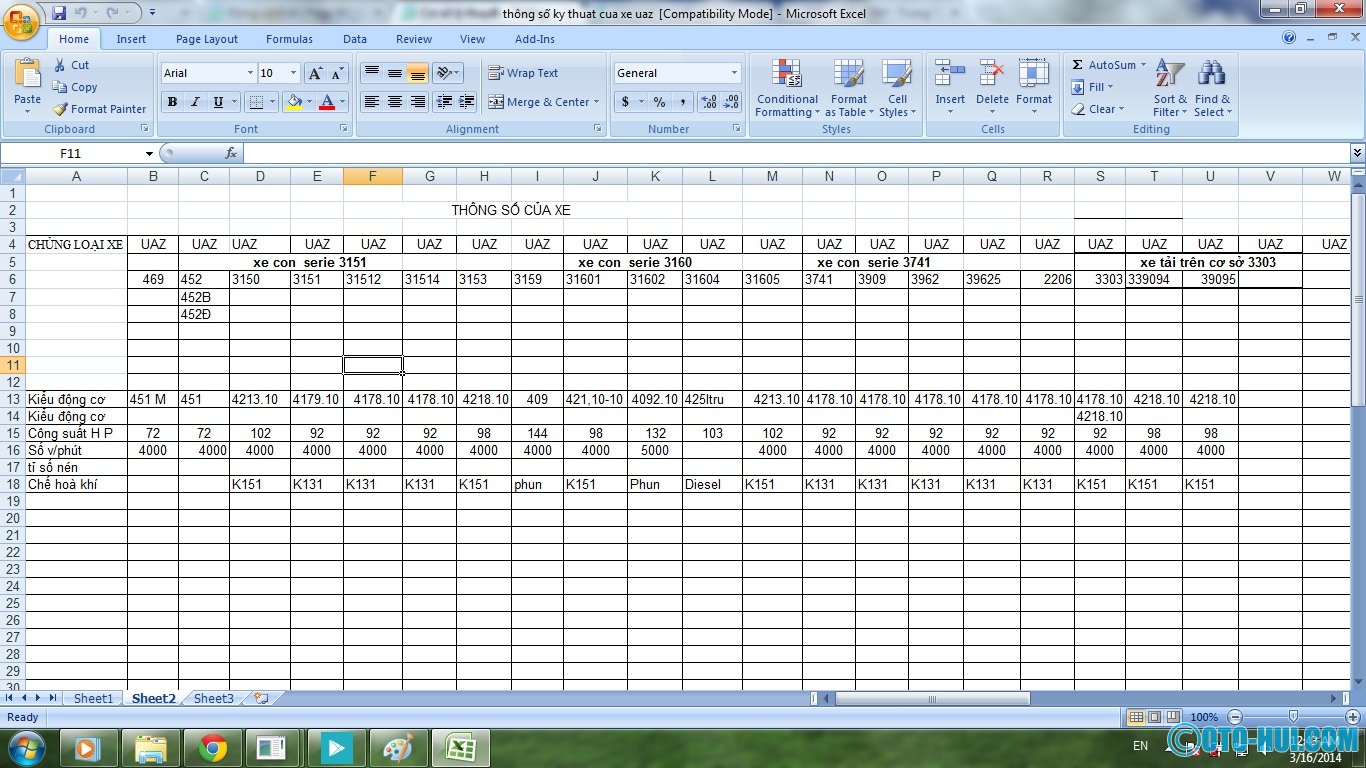Open the Merge & Center dropdown arrow
The height and width of the screenshot is (768, 1366).
[x=596, y=102]
